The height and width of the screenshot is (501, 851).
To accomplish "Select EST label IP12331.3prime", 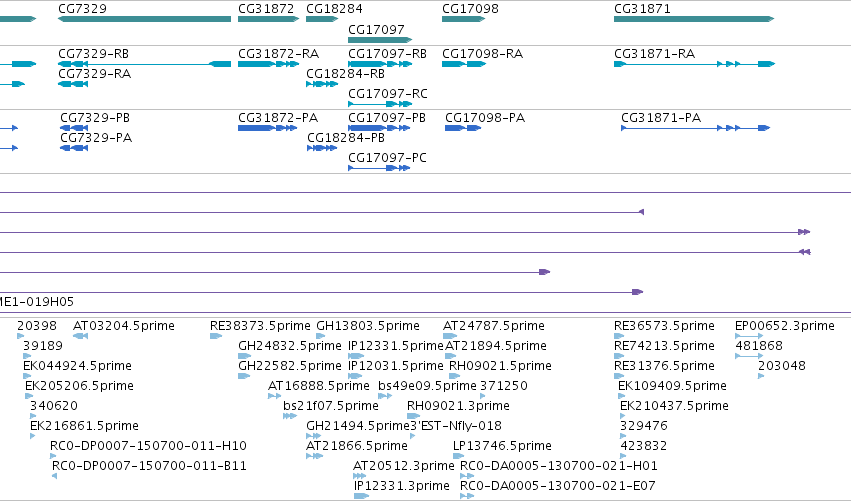I will tap(402, 486).
